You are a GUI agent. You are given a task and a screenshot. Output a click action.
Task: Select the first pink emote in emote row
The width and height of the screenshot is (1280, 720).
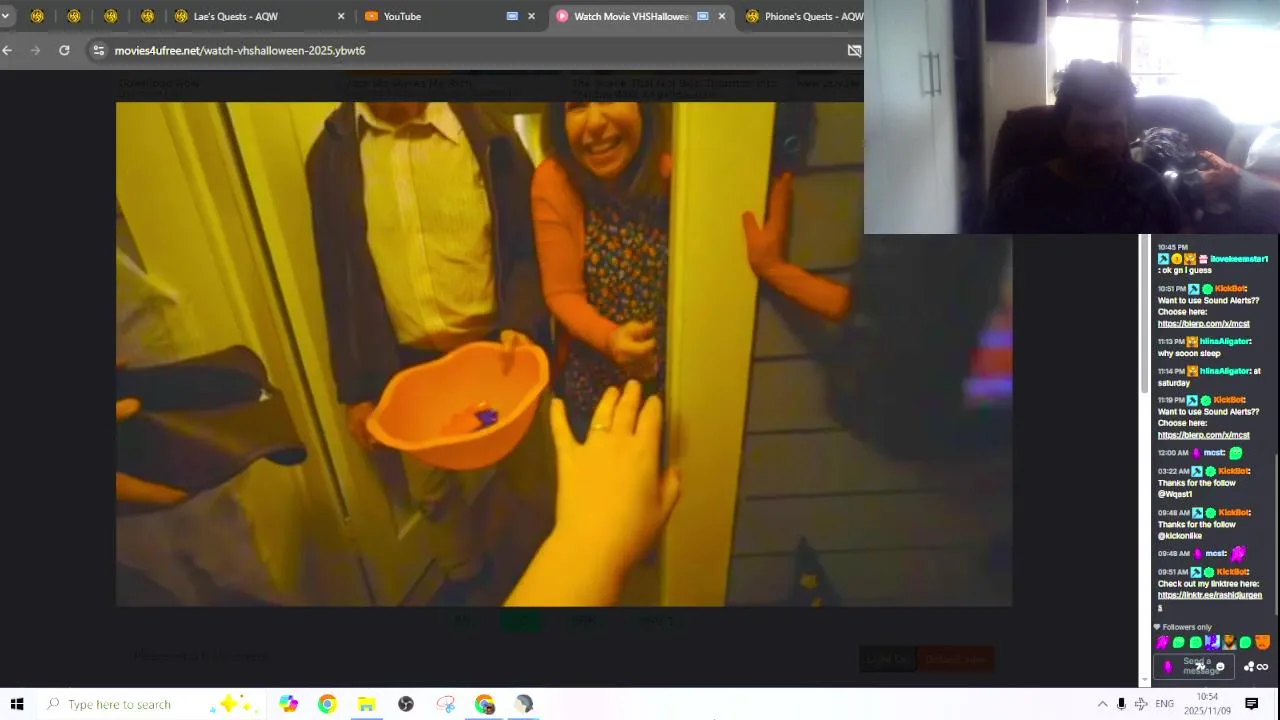[x=1162, y=642]
